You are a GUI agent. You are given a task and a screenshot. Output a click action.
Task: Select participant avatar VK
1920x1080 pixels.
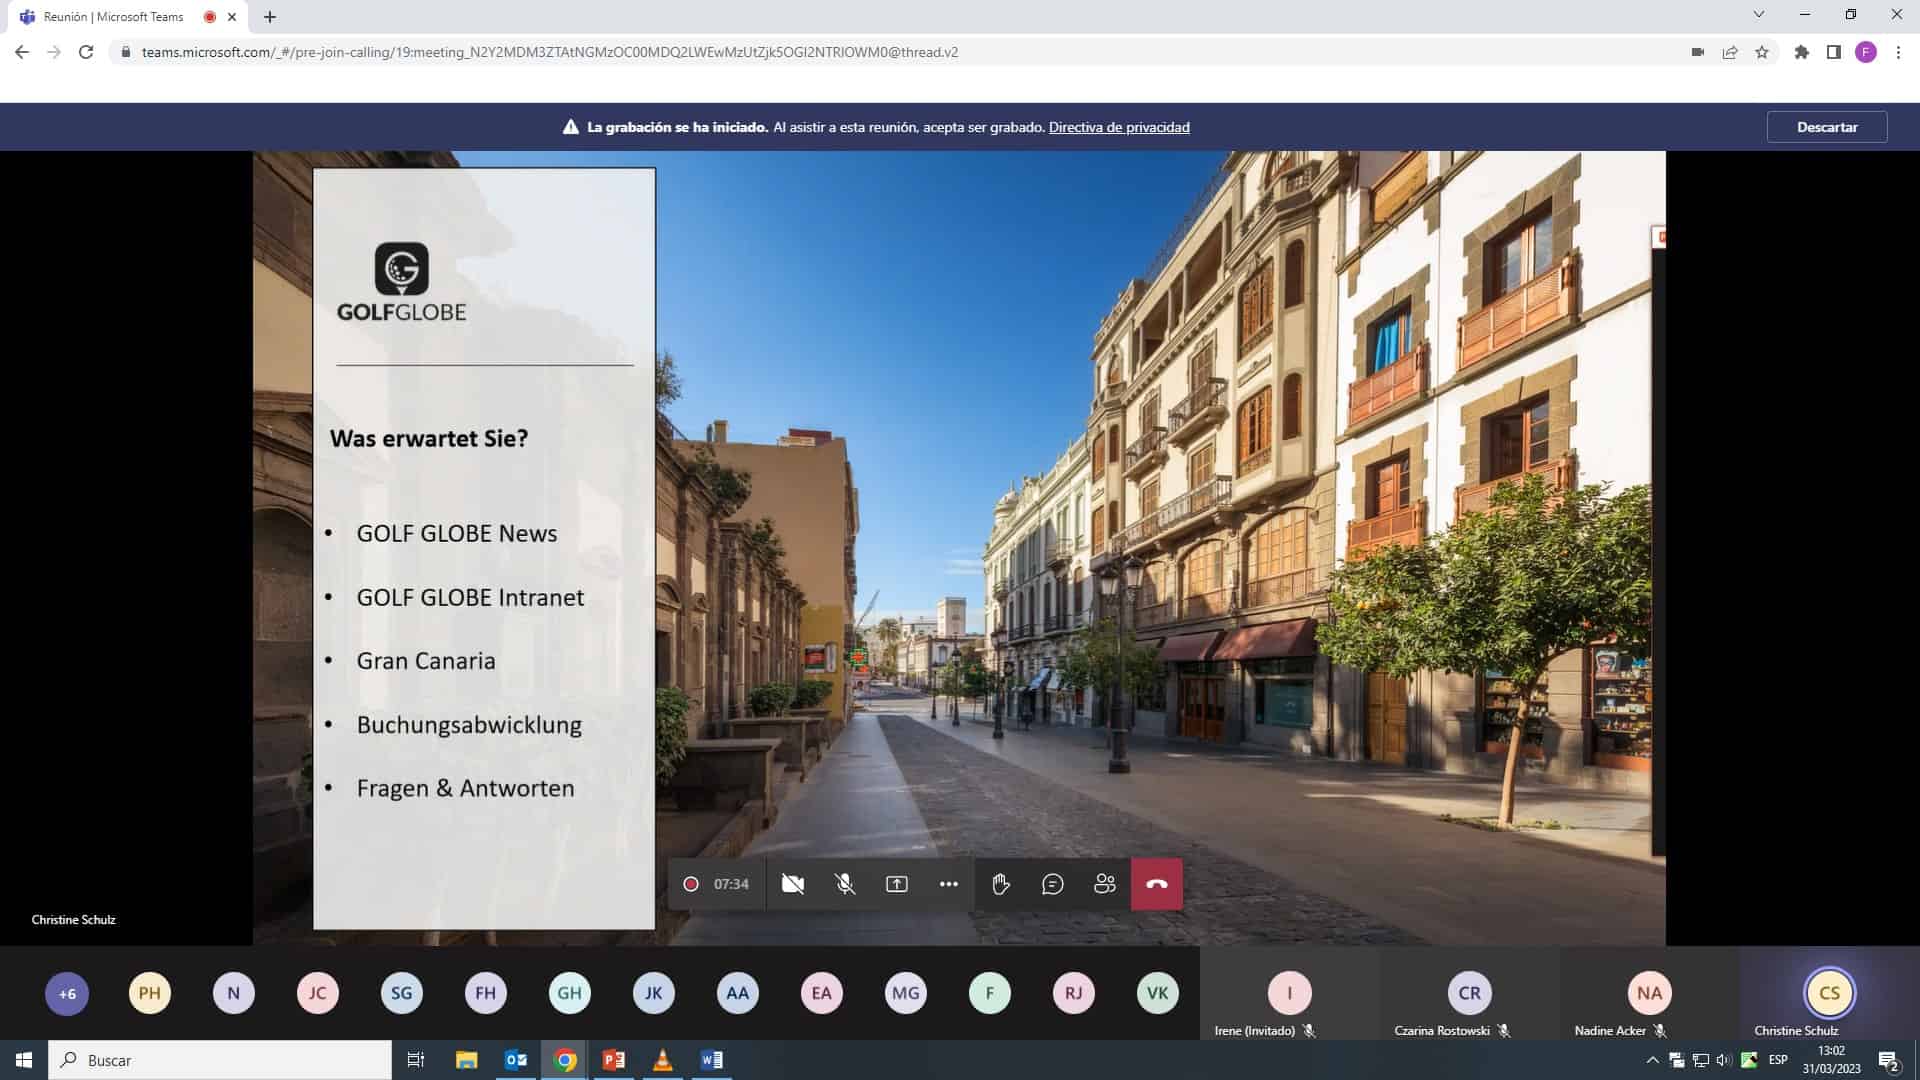[x=1158, y=993]
